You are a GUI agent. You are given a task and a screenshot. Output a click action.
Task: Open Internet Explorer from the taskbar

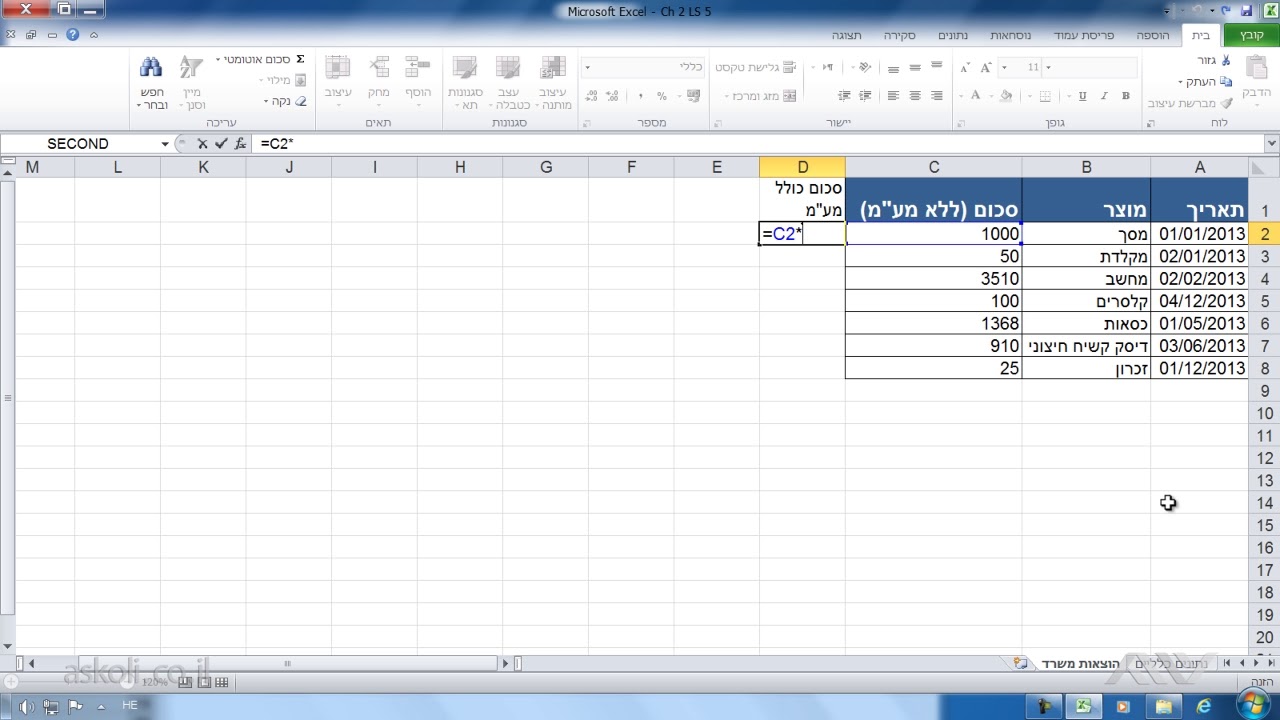[1203, 706]
